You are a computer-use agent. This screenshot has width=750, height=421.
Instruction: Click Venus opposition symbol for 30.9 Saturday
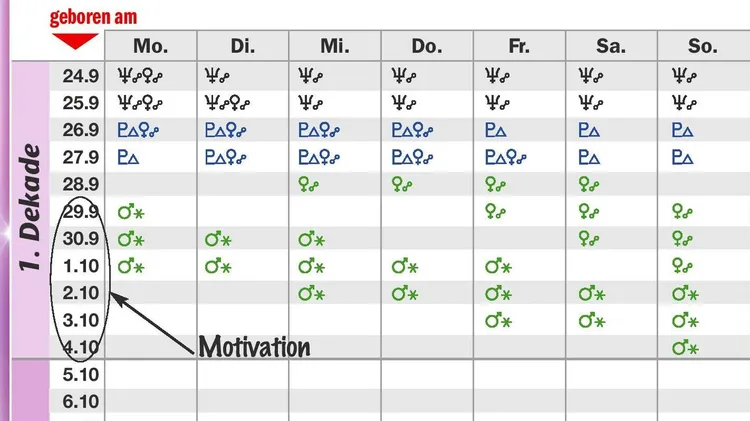point(589,239)
